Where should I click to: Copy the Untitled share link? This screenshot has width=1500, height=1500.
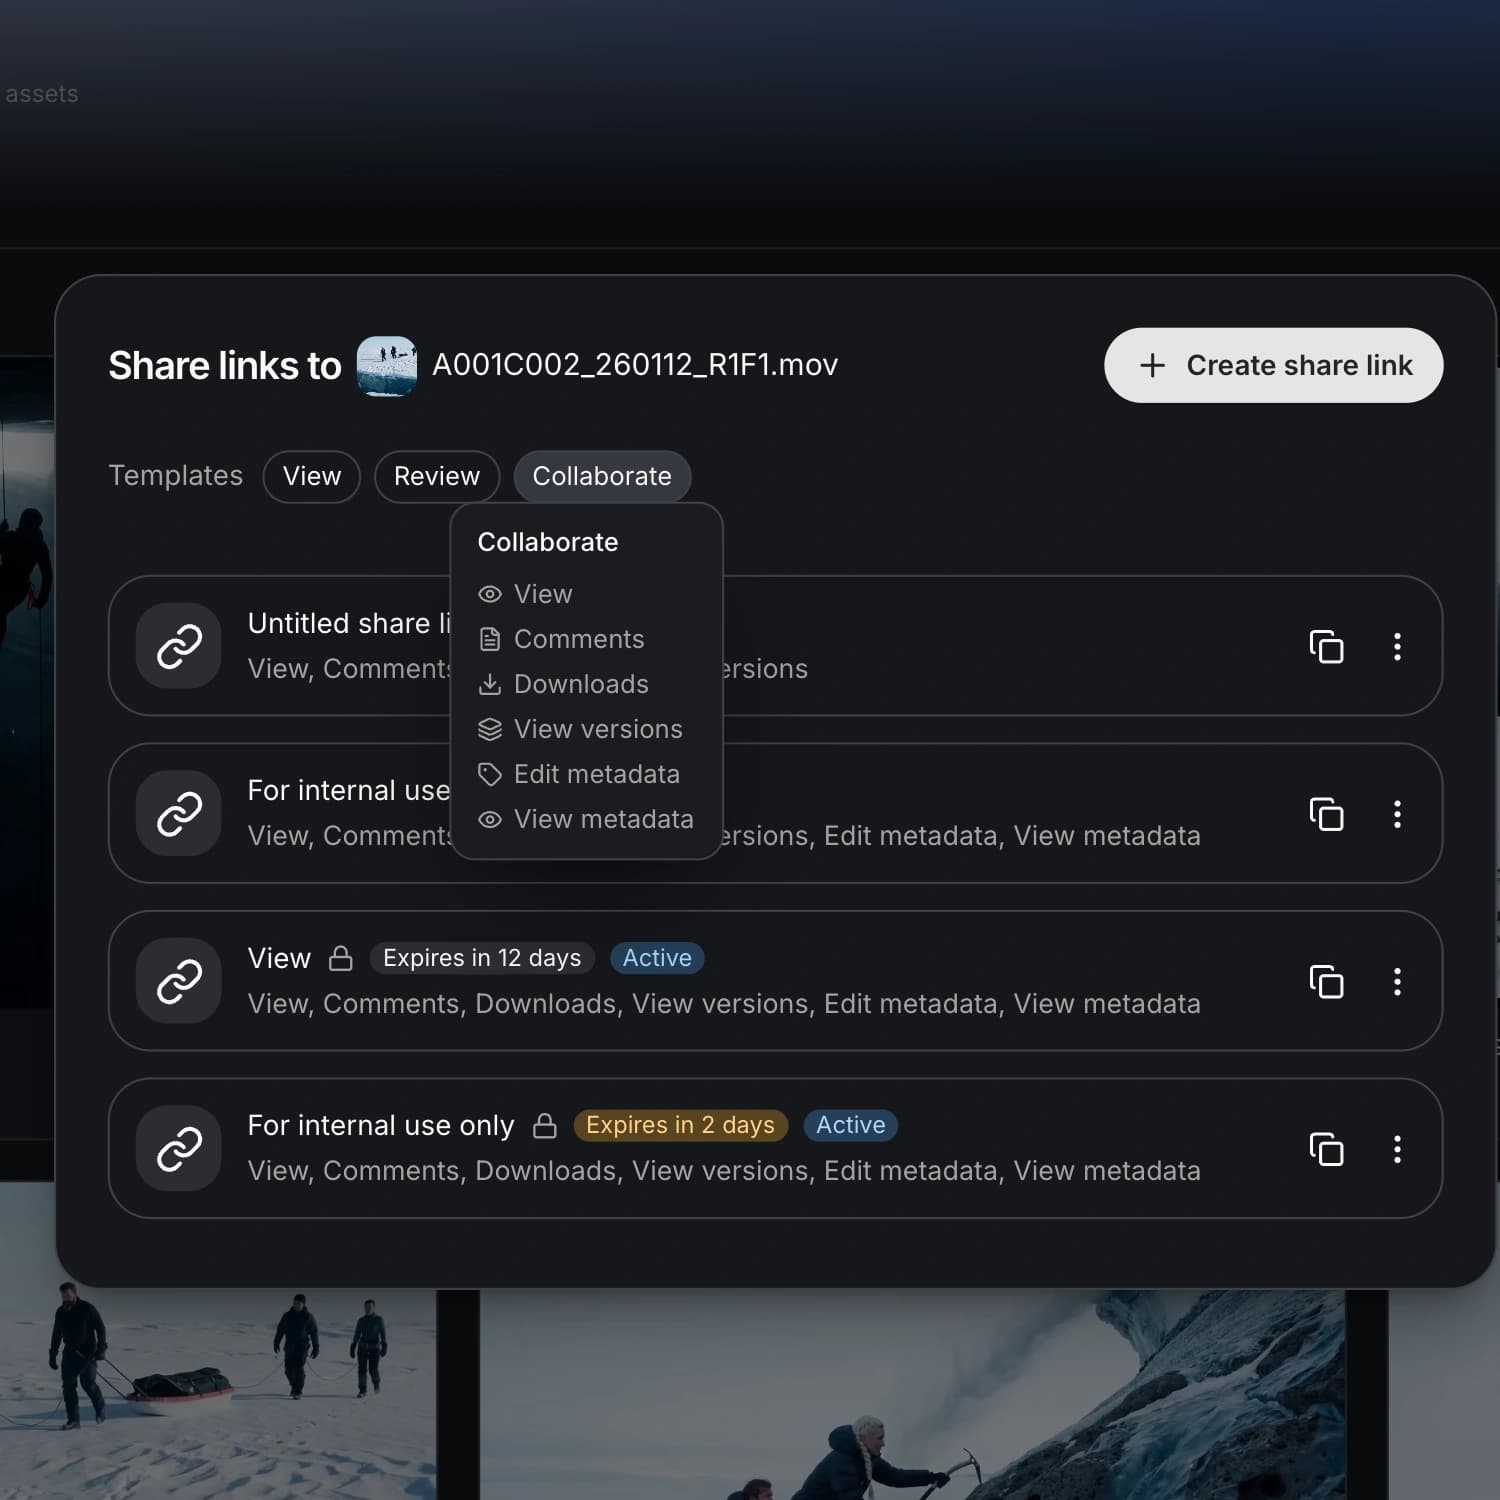[x=1326, y=646]
